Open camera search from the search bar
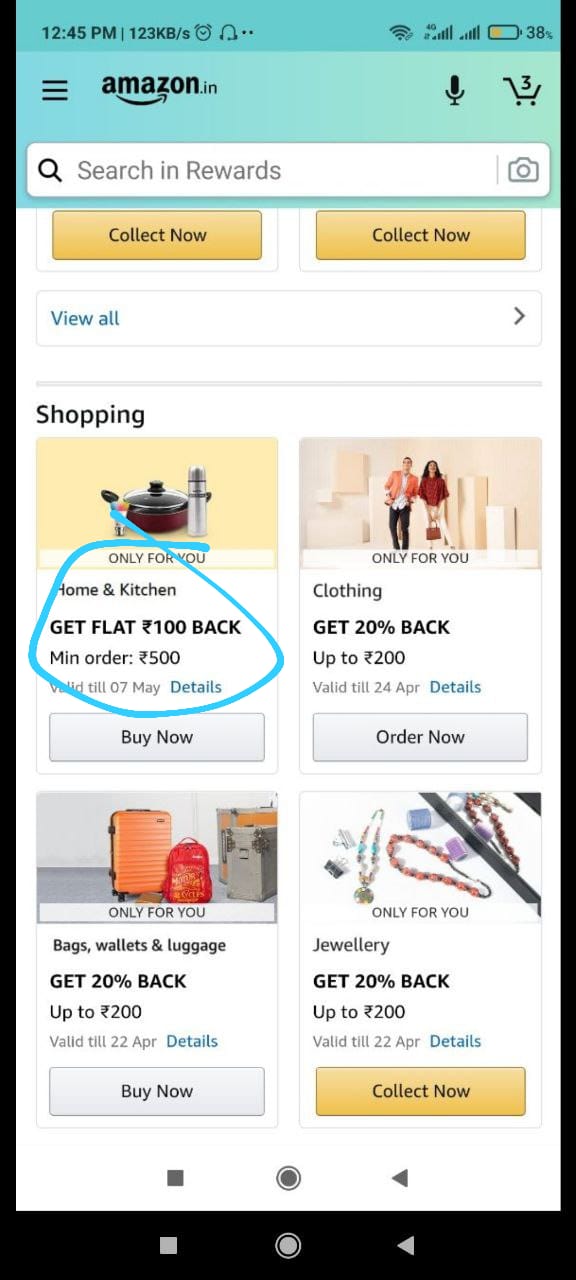Screen dimensions: 576x1280 [523, 170]
